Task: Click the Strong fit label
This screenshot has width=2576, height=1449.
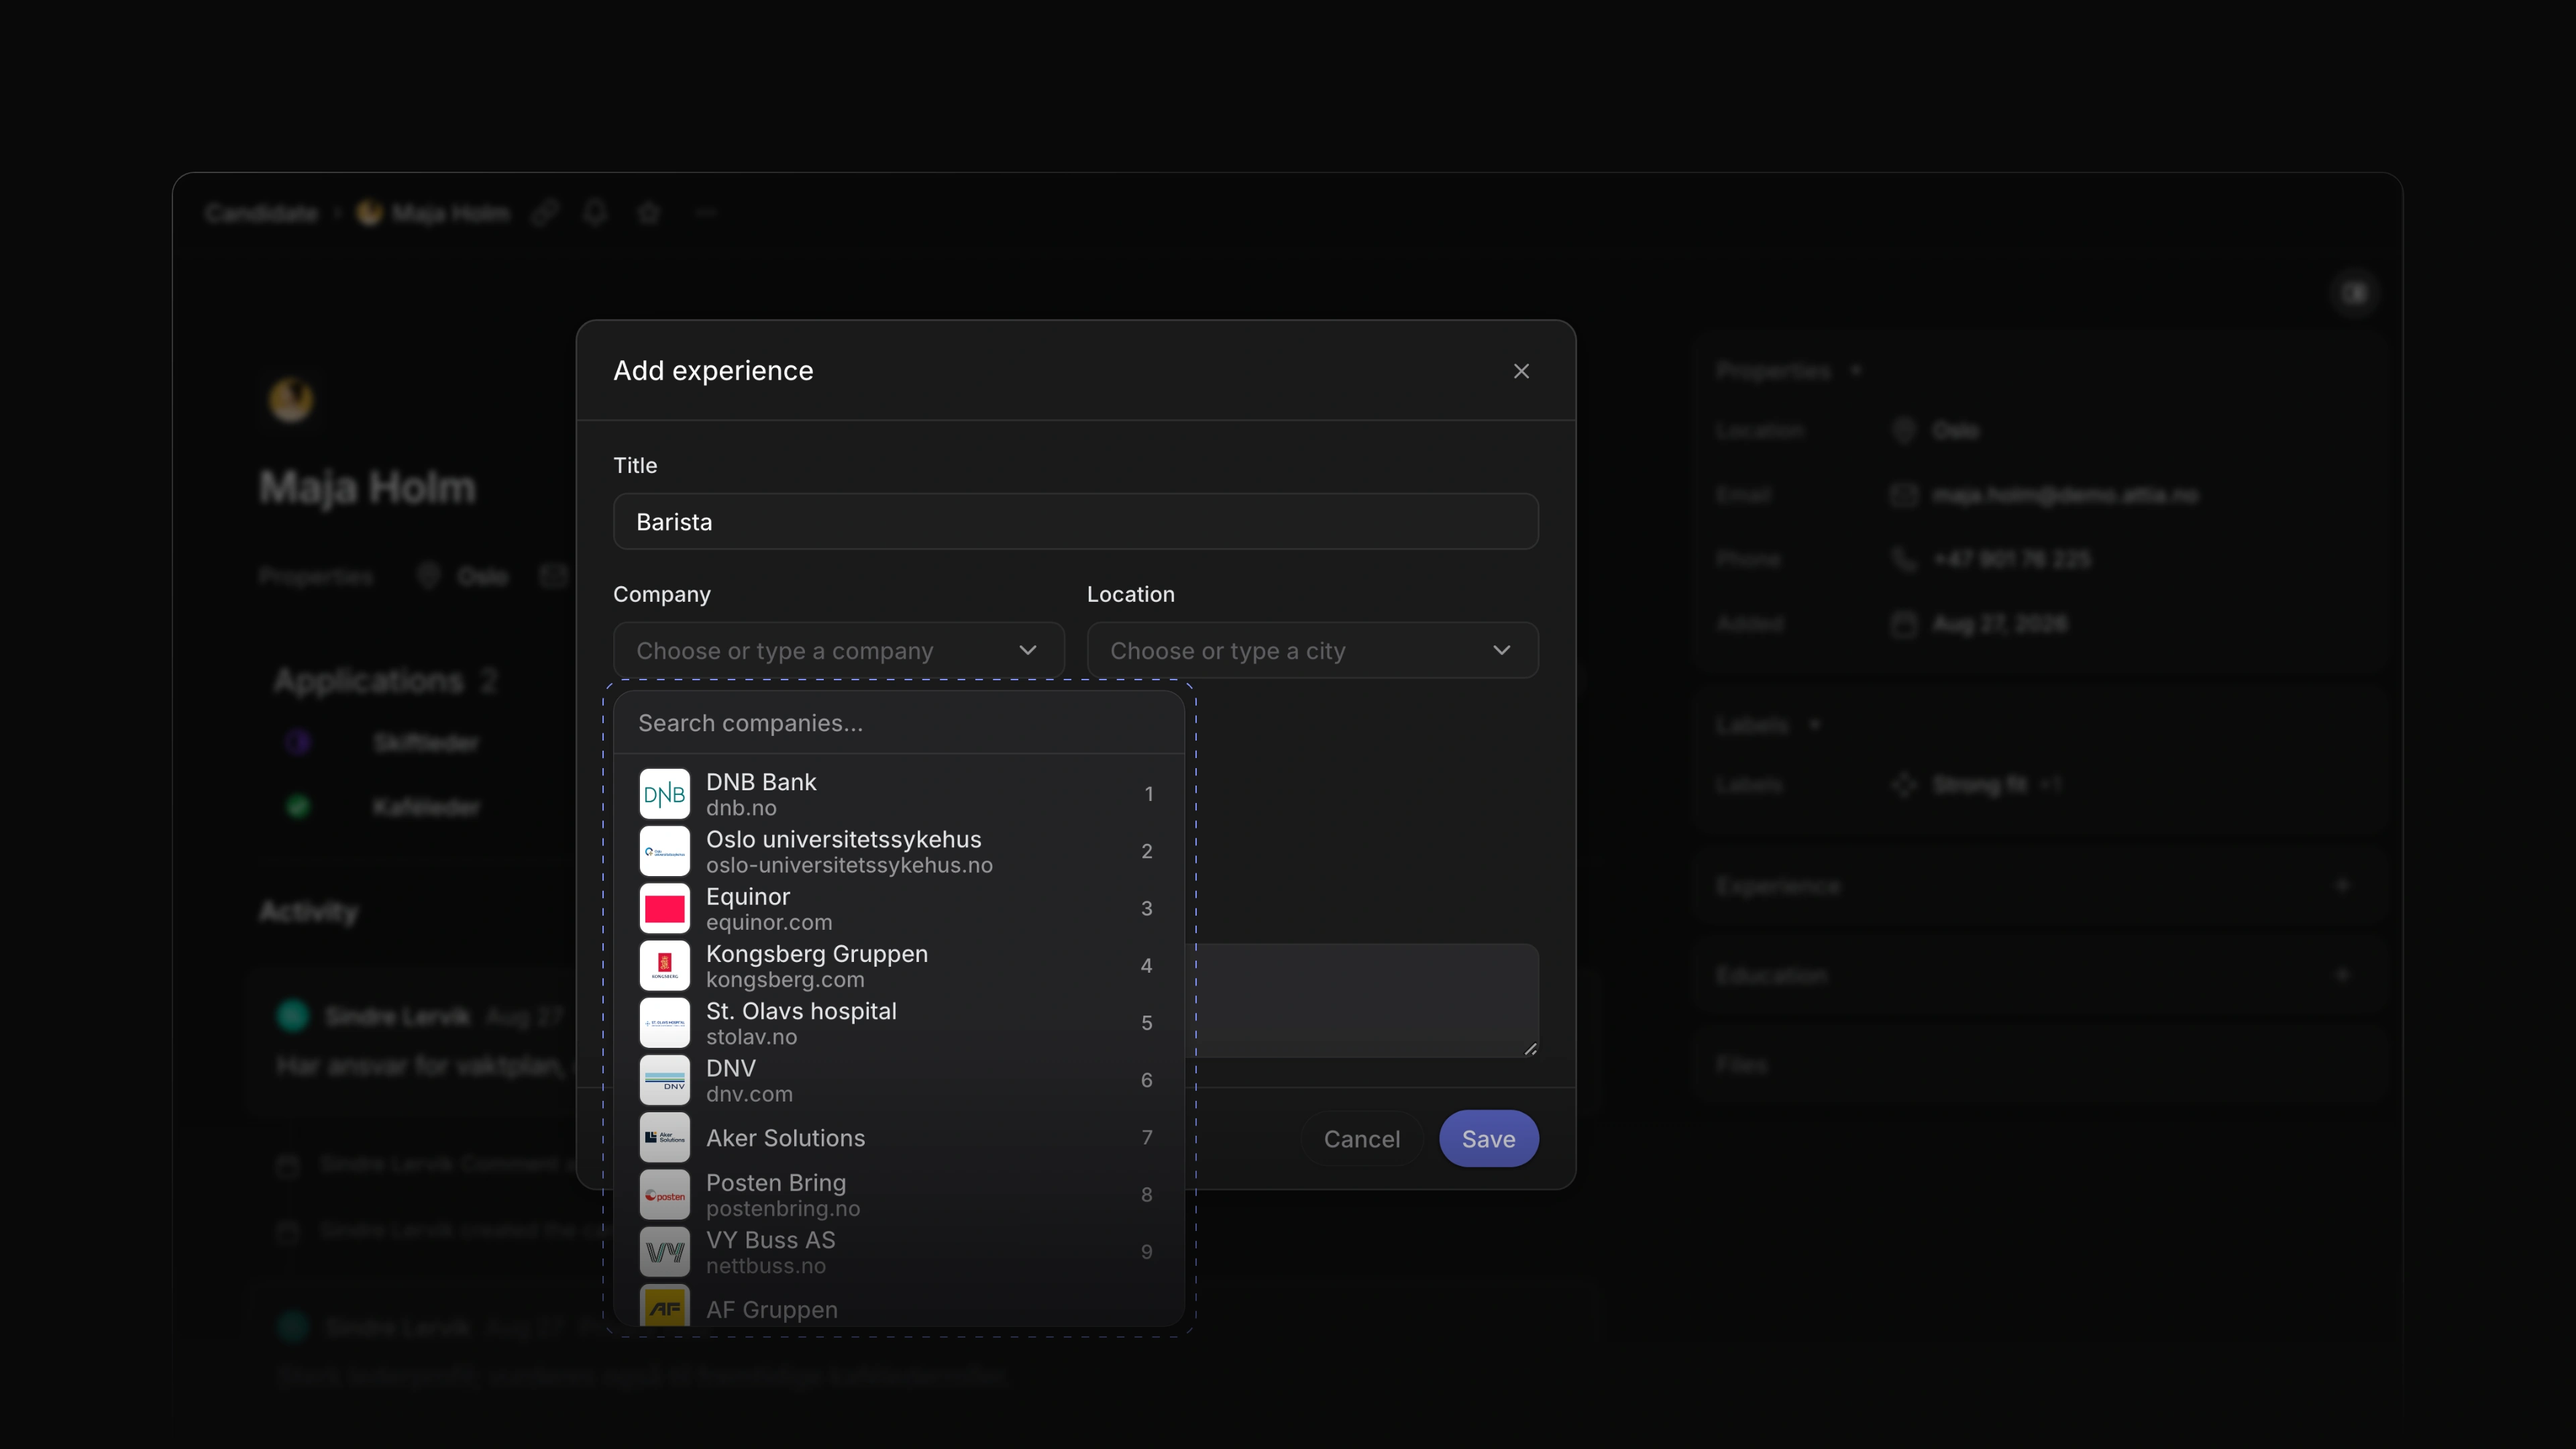Action: (1979, 785)
